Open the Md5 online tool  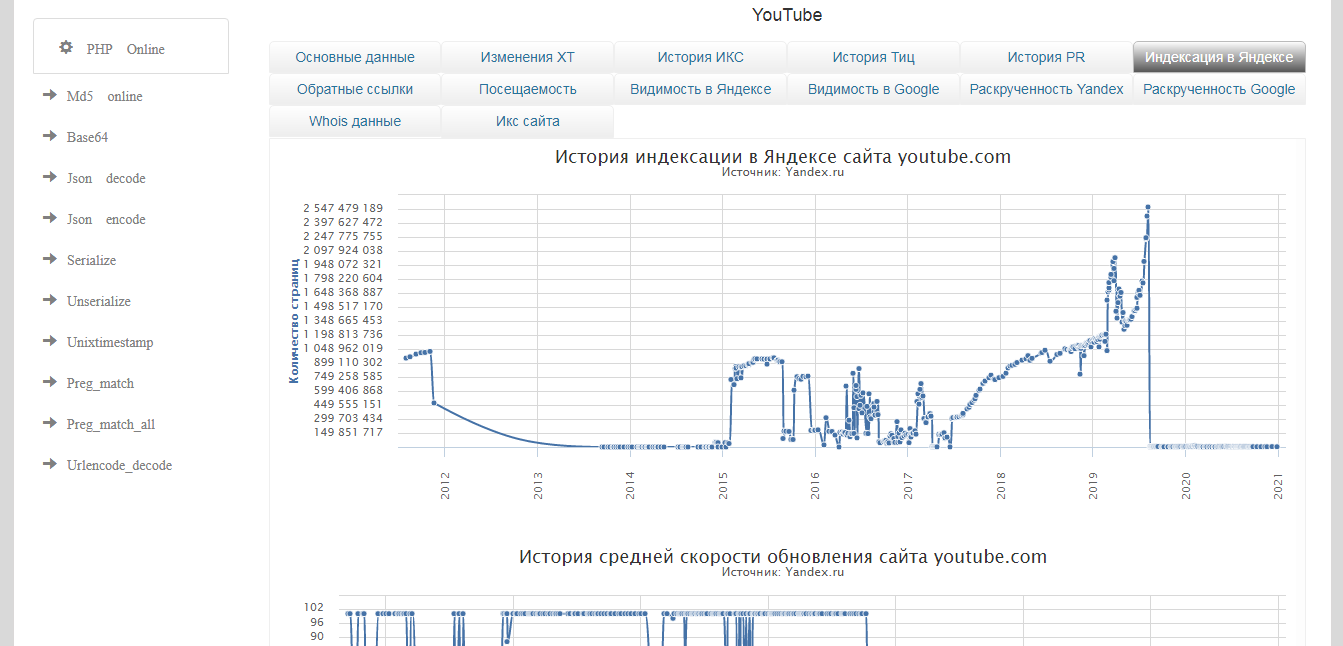pos(104,97)
